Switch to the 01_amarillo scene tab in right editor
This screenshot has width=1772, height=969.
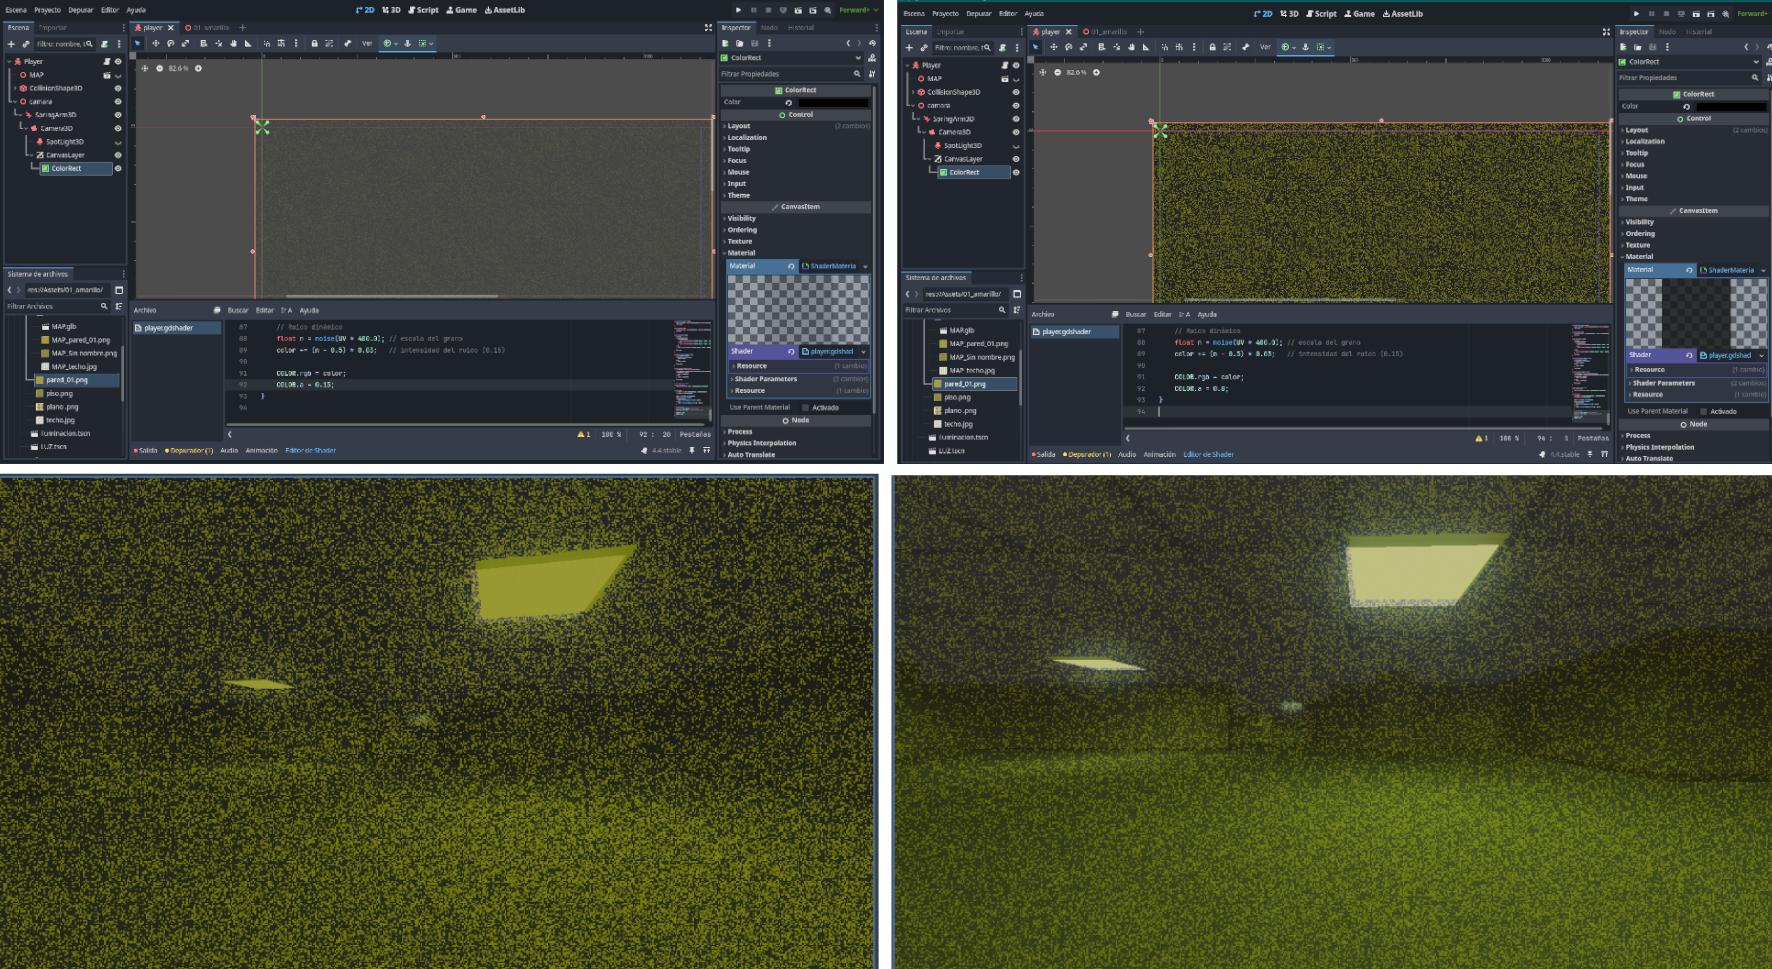click(1111, 32)
